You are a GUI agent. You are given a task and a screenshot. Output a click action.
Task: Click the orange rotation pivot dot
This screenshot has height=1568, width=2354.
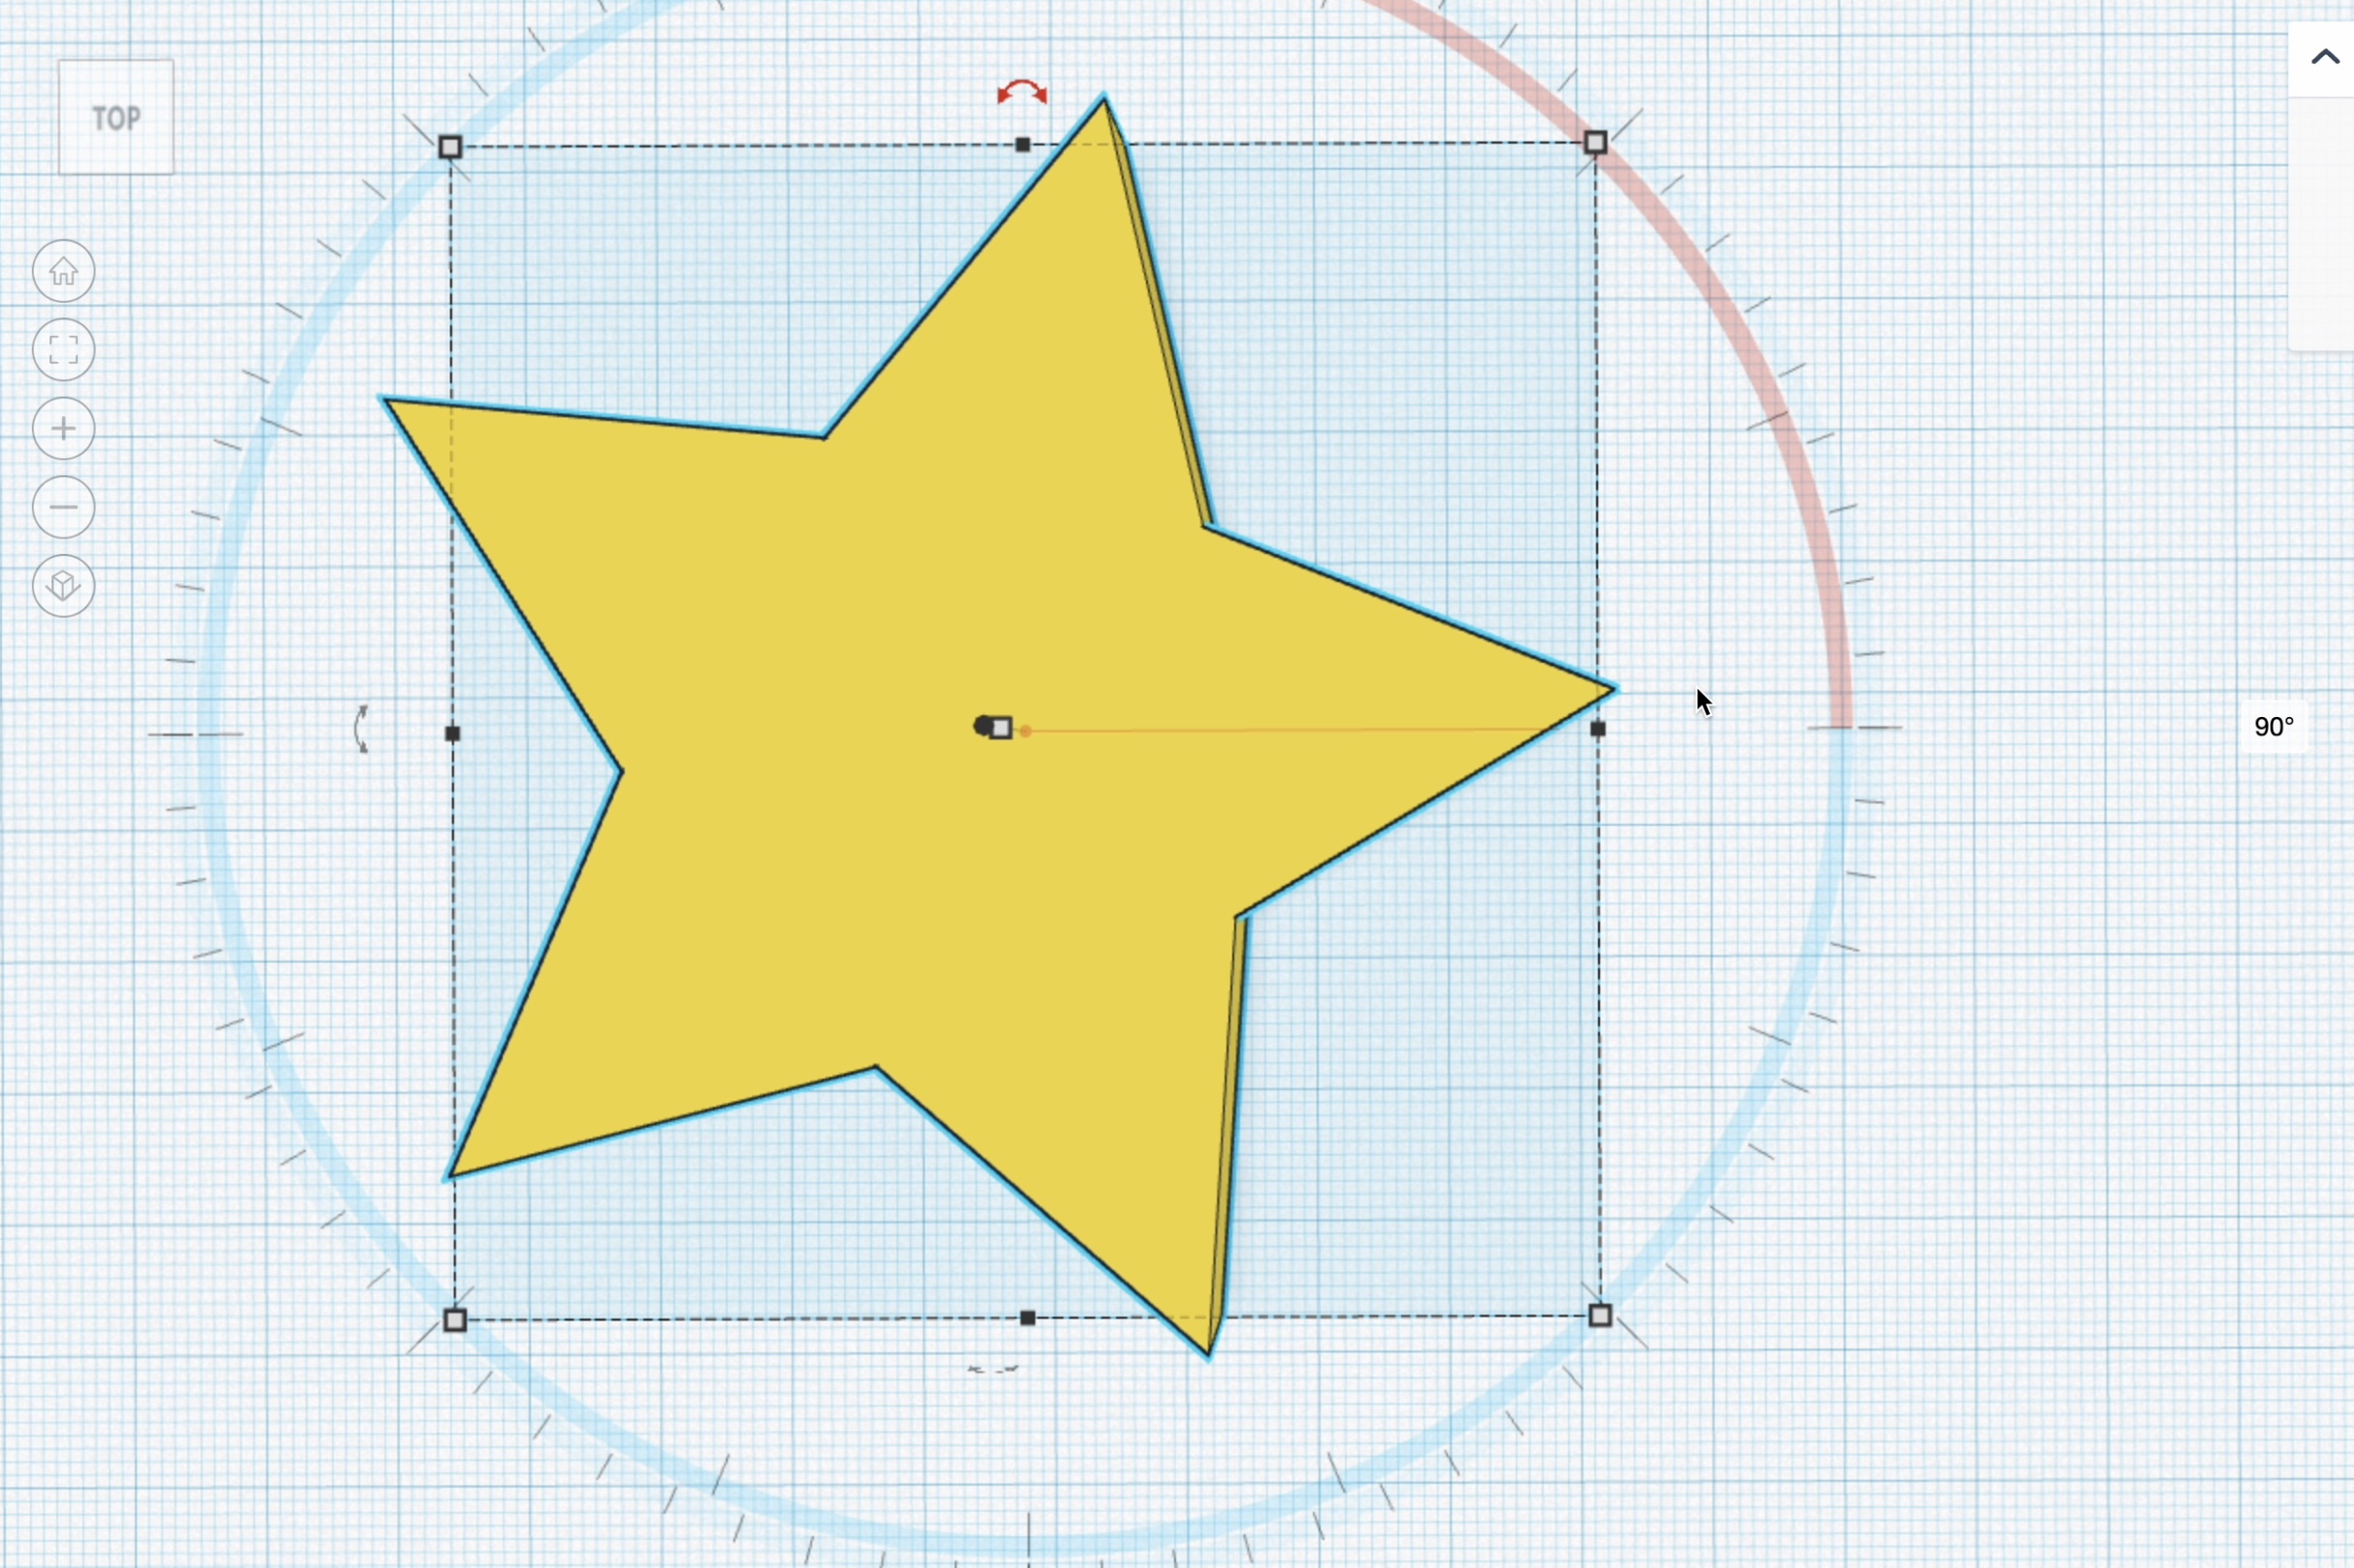(x=1028, y=730)
